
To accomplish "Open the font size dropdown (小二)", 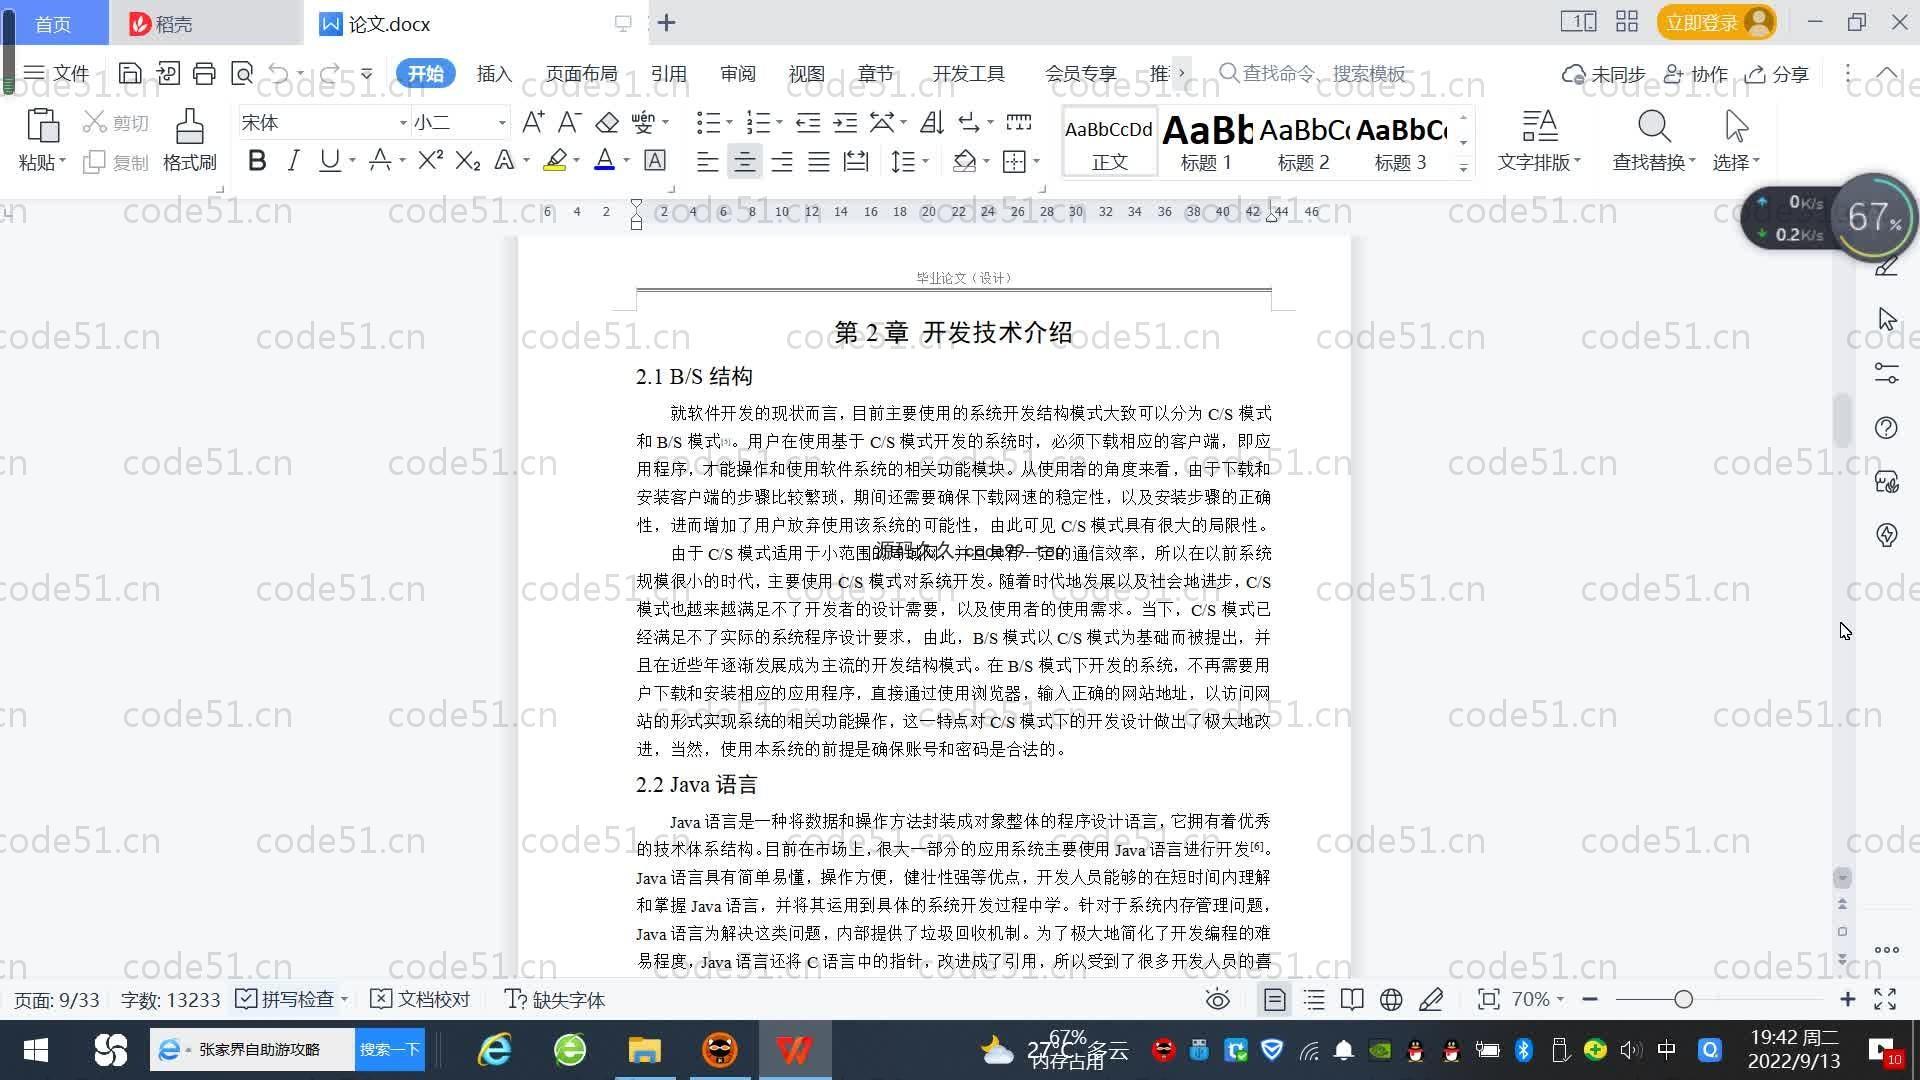I will pos(501,123).
